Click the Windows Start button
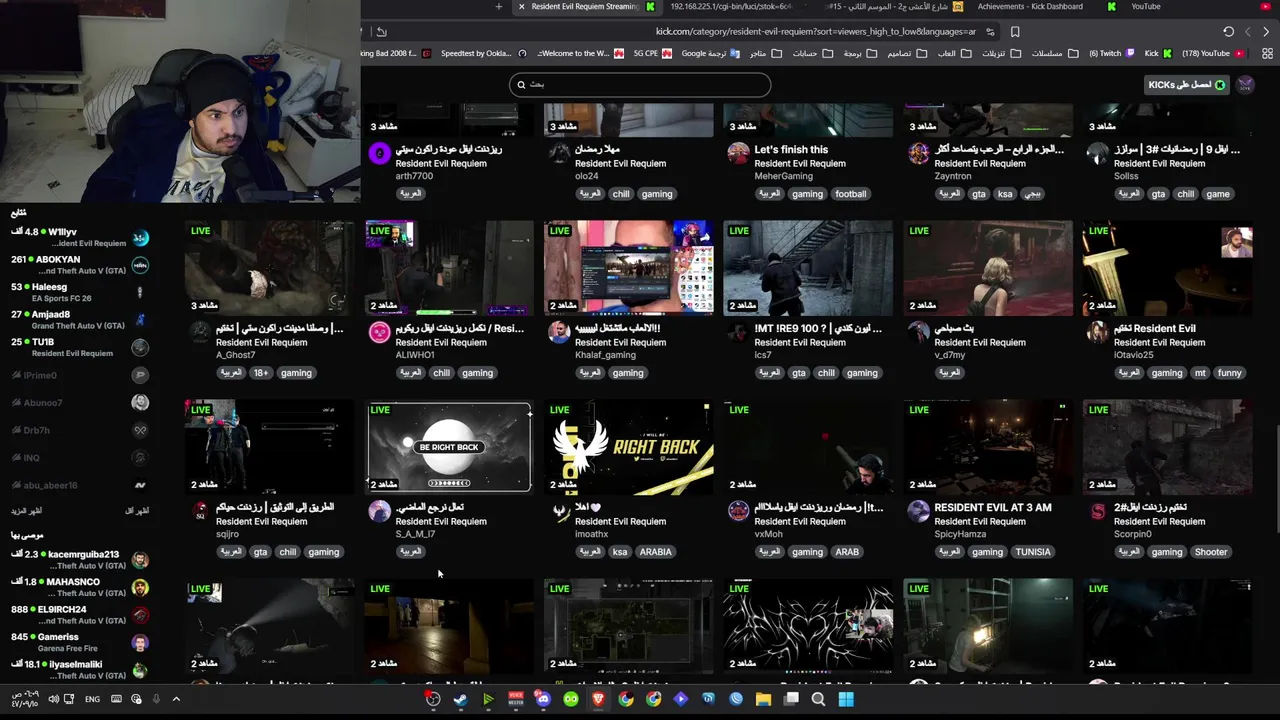 coord(846,699)
